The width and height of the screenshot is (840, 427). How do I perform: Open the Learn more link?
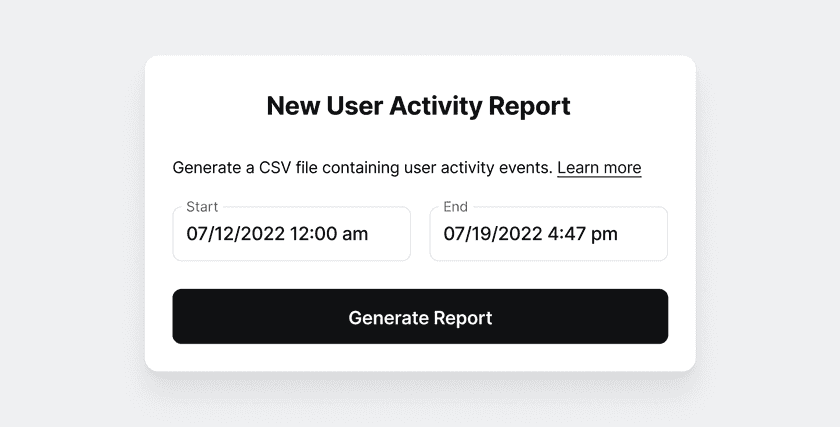click(599, 167)
